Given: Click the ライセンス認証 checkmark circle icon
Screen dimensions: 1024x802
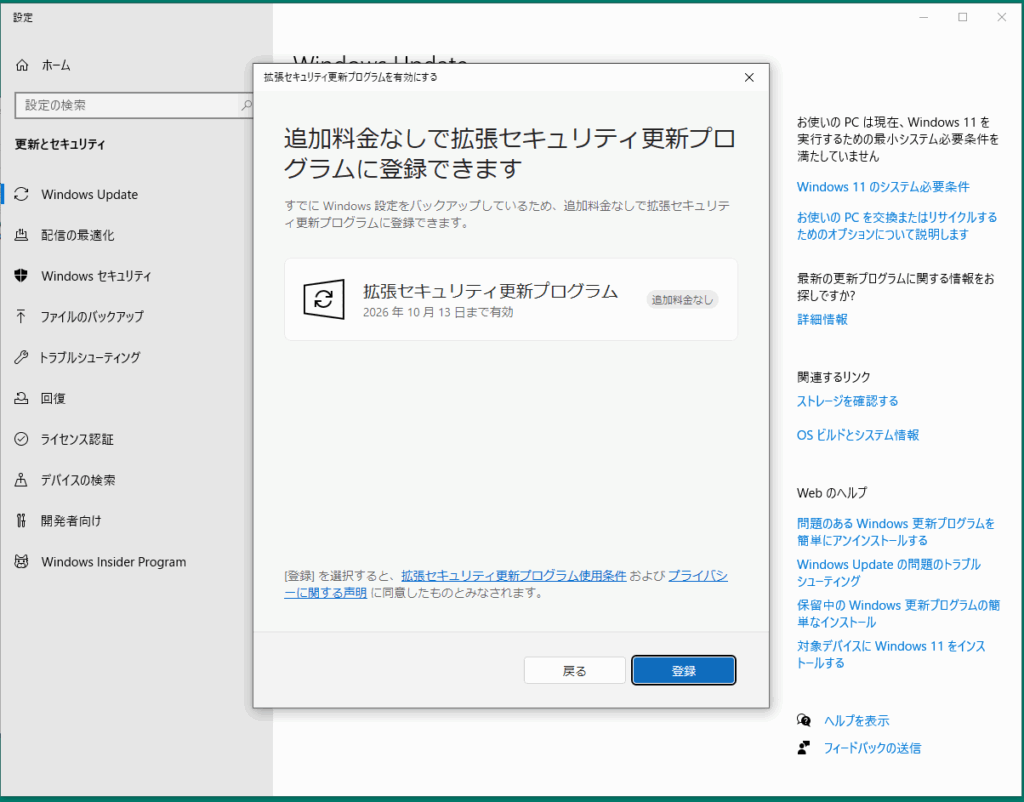Looking at the screenshot, I should pos(22,440).
